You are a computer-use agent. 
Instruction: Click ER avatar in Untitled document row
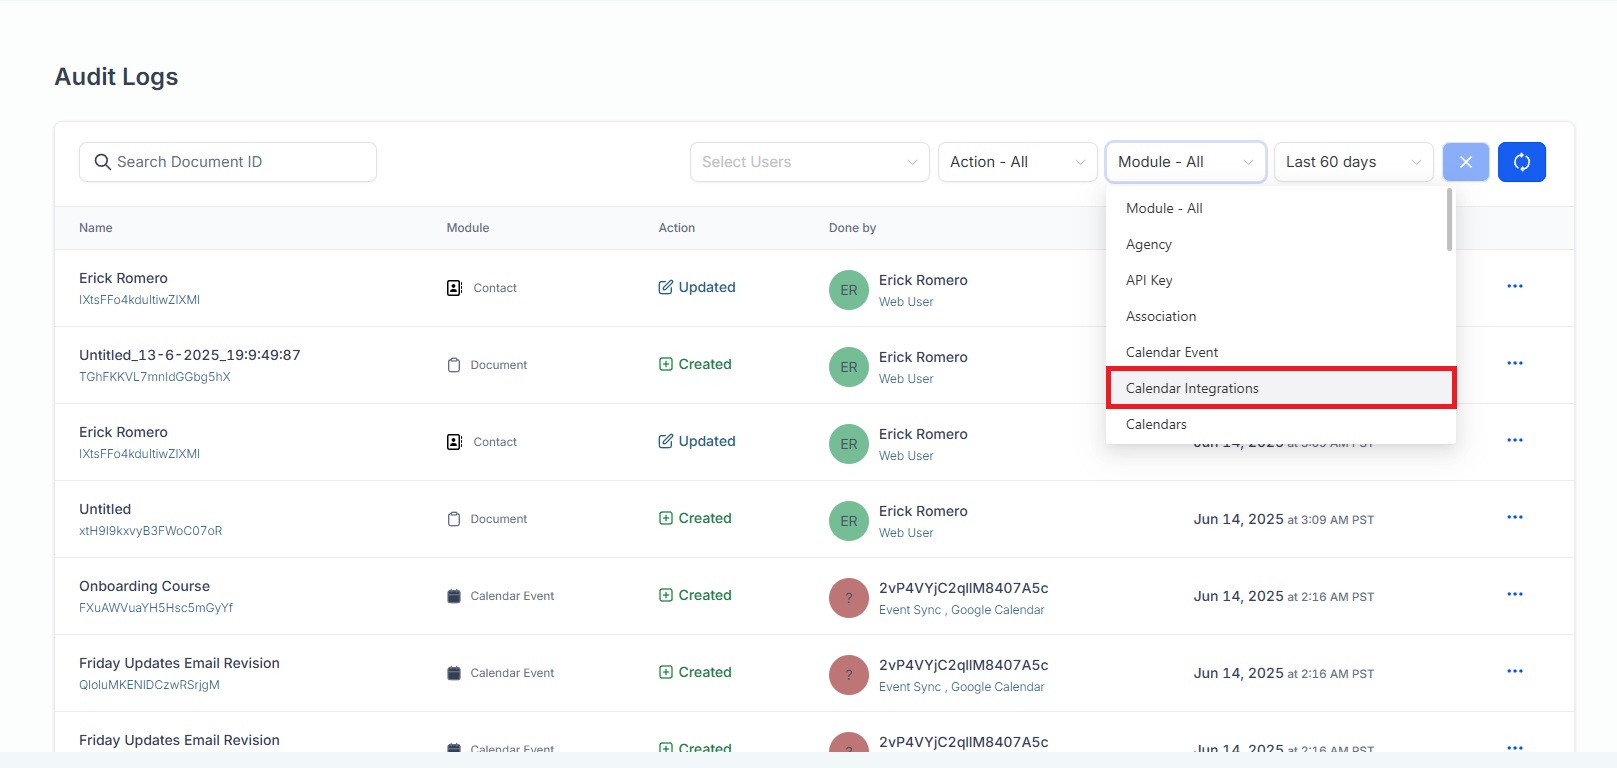click(848, 521)
